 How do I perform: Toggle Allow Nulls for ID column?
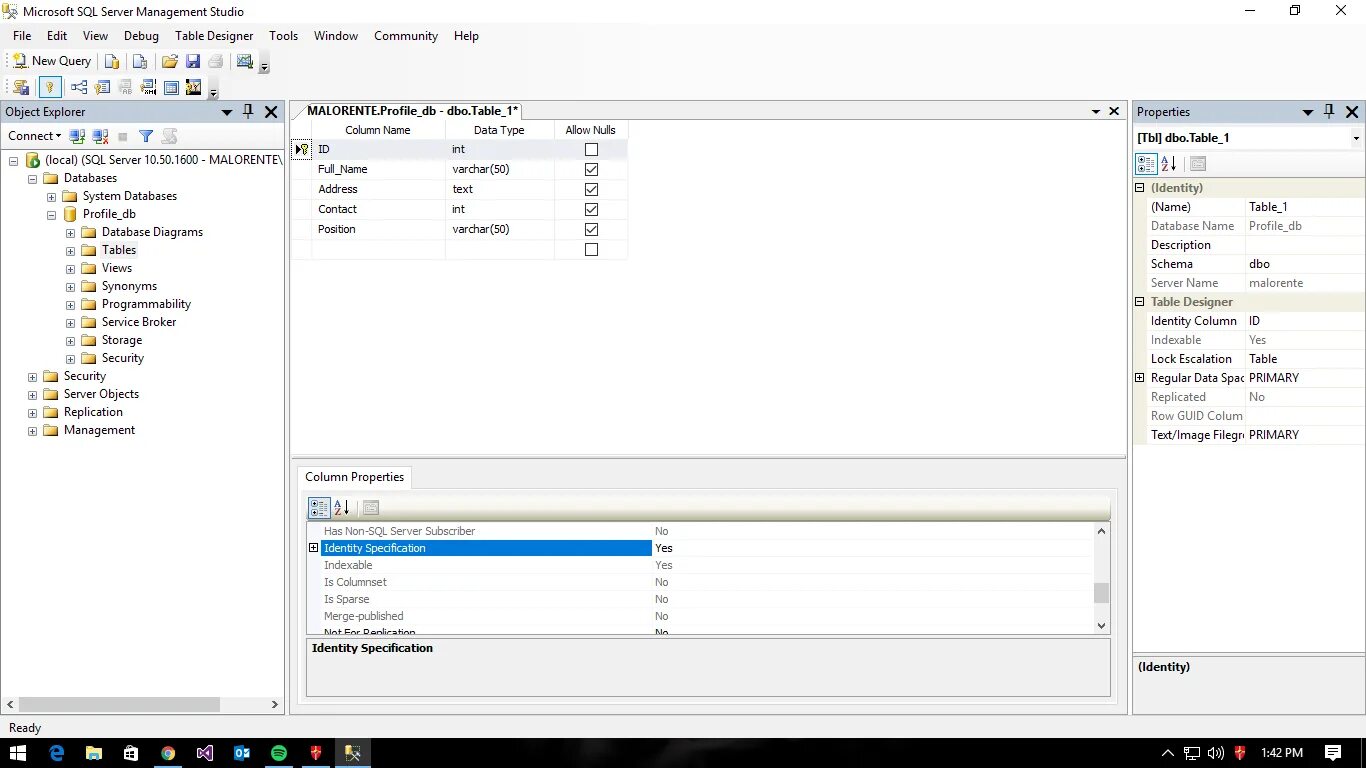click(591, 150)
